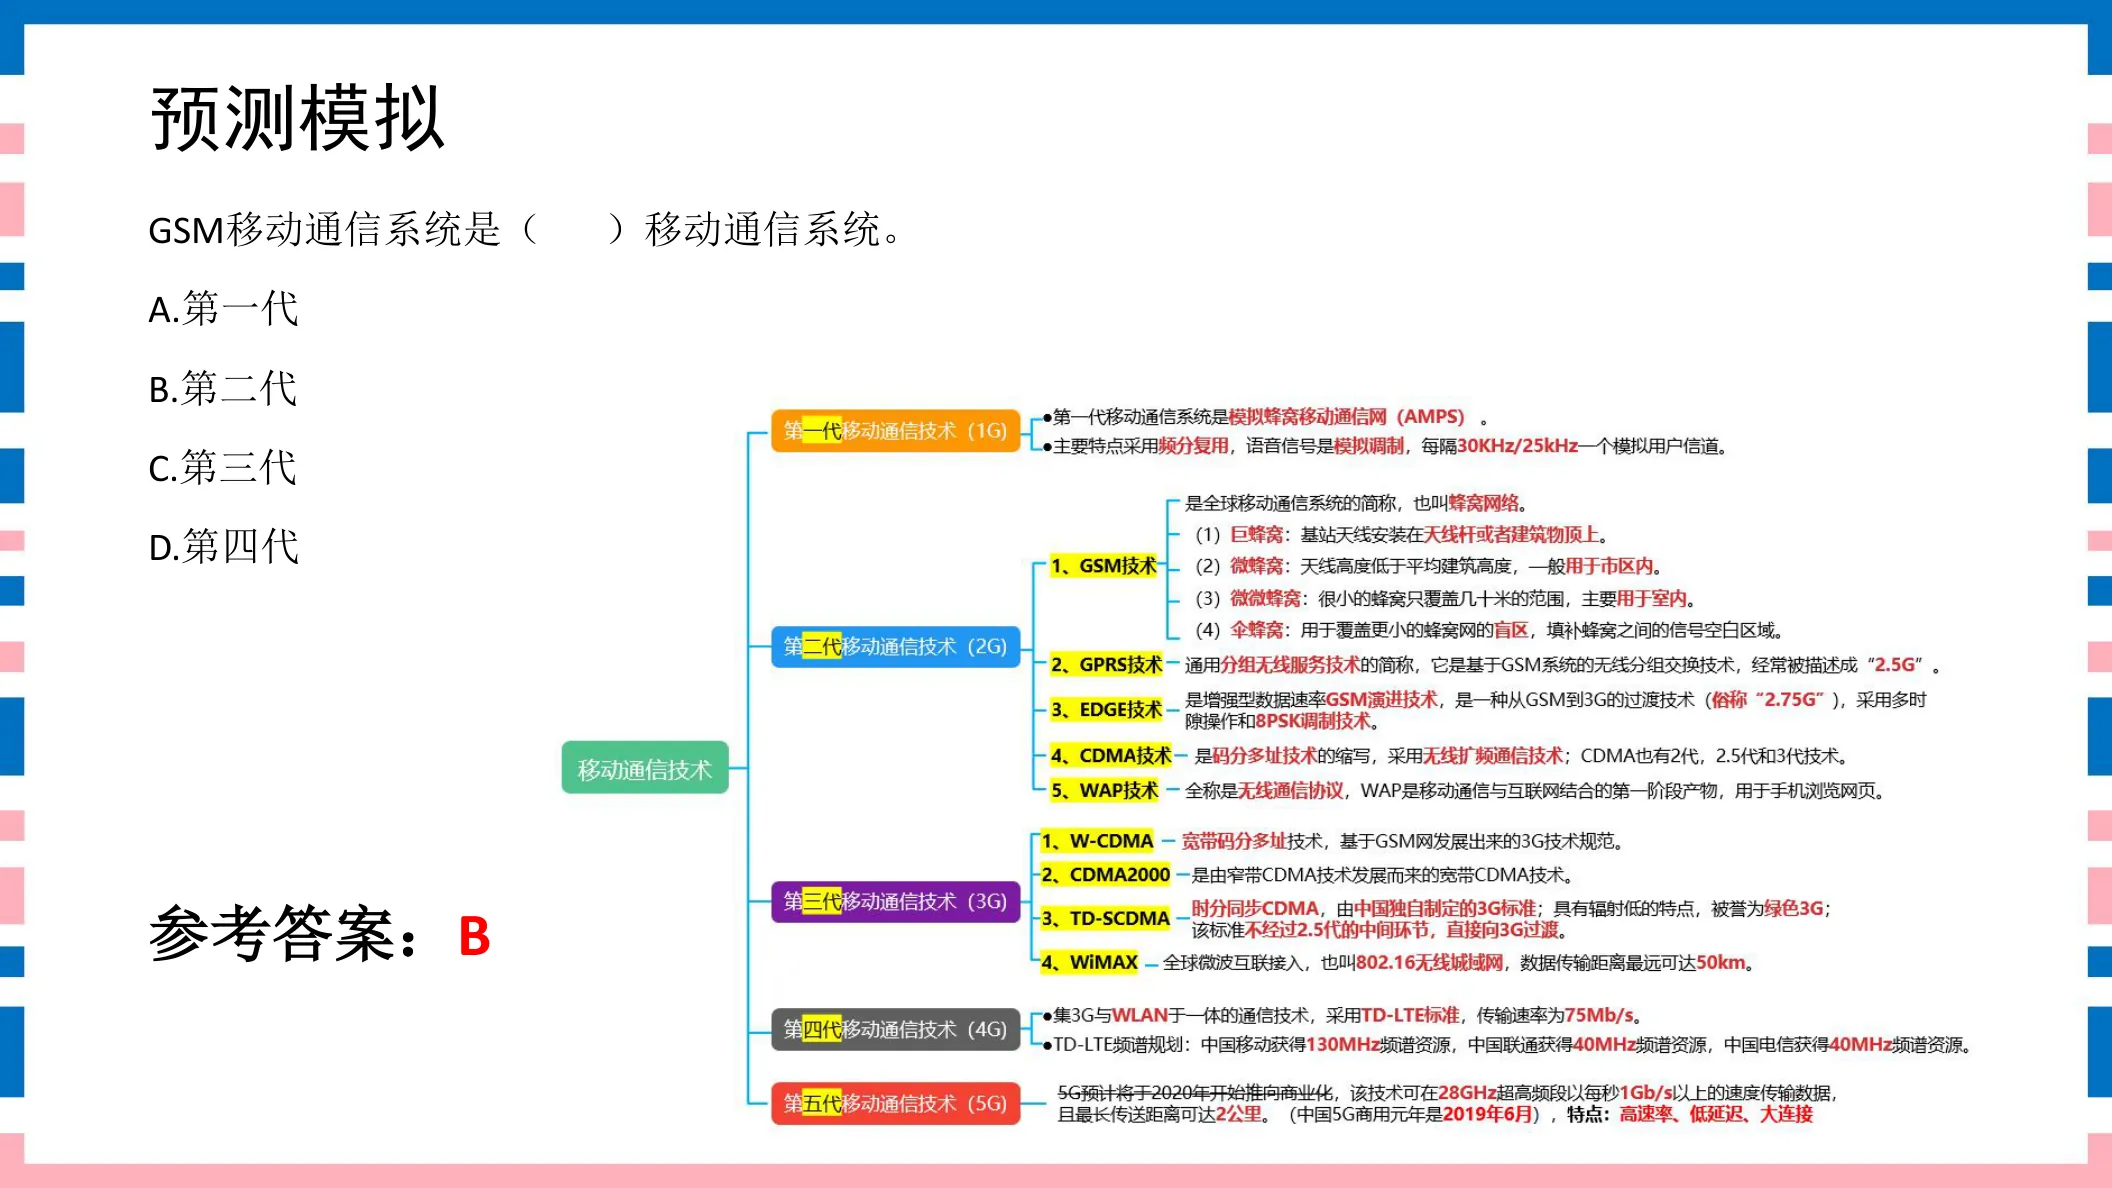The width and height of the screenshot is (2112, 1188).
Task: Click the 30KHz/25kHz red text
Action: pos(1517,446)
